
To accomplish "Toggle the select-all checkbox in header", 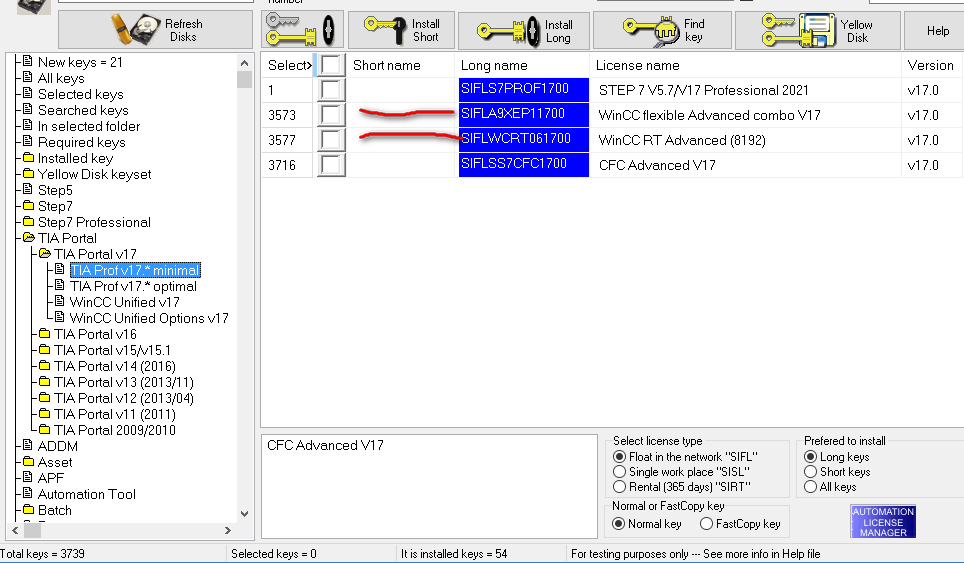I will click(x=331, y=65).
